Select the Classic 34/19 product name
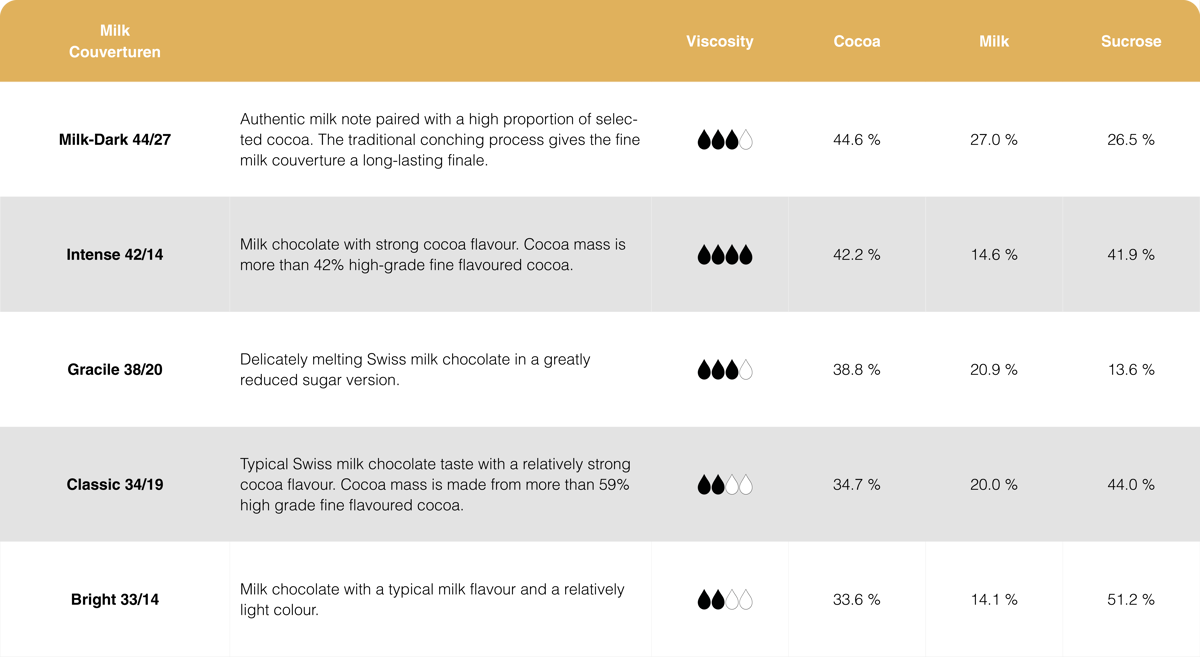This screenshot has width=1200, height=657. point(115,485)
